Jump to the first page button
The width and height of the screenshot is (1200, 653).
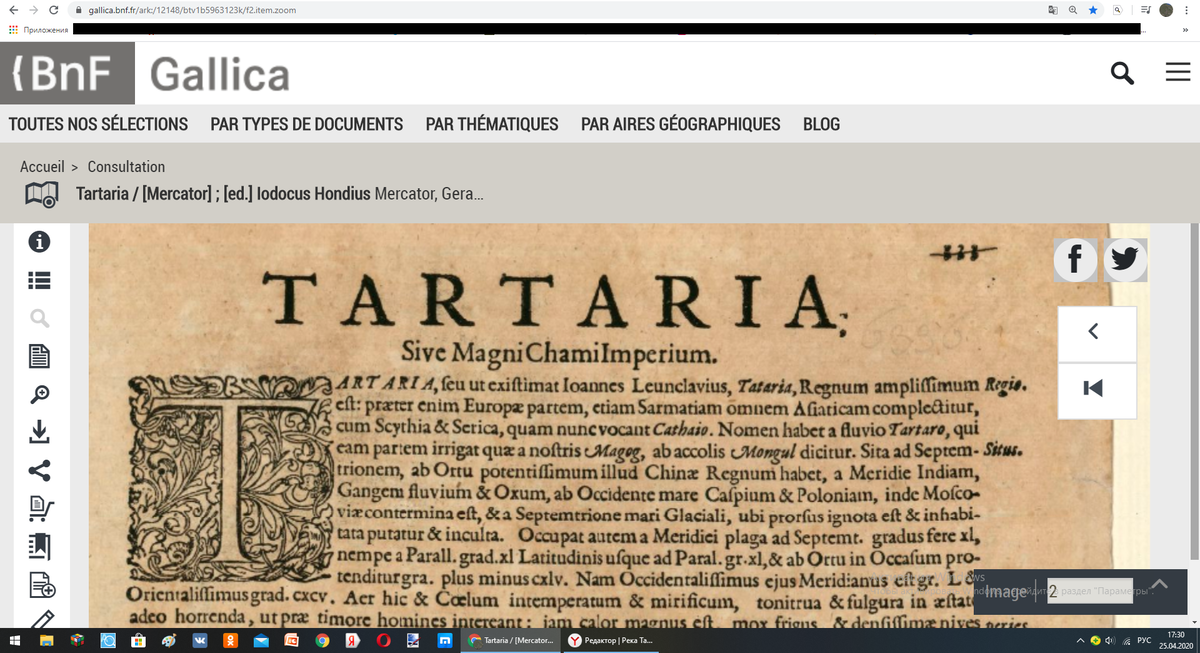(1096, 389)
